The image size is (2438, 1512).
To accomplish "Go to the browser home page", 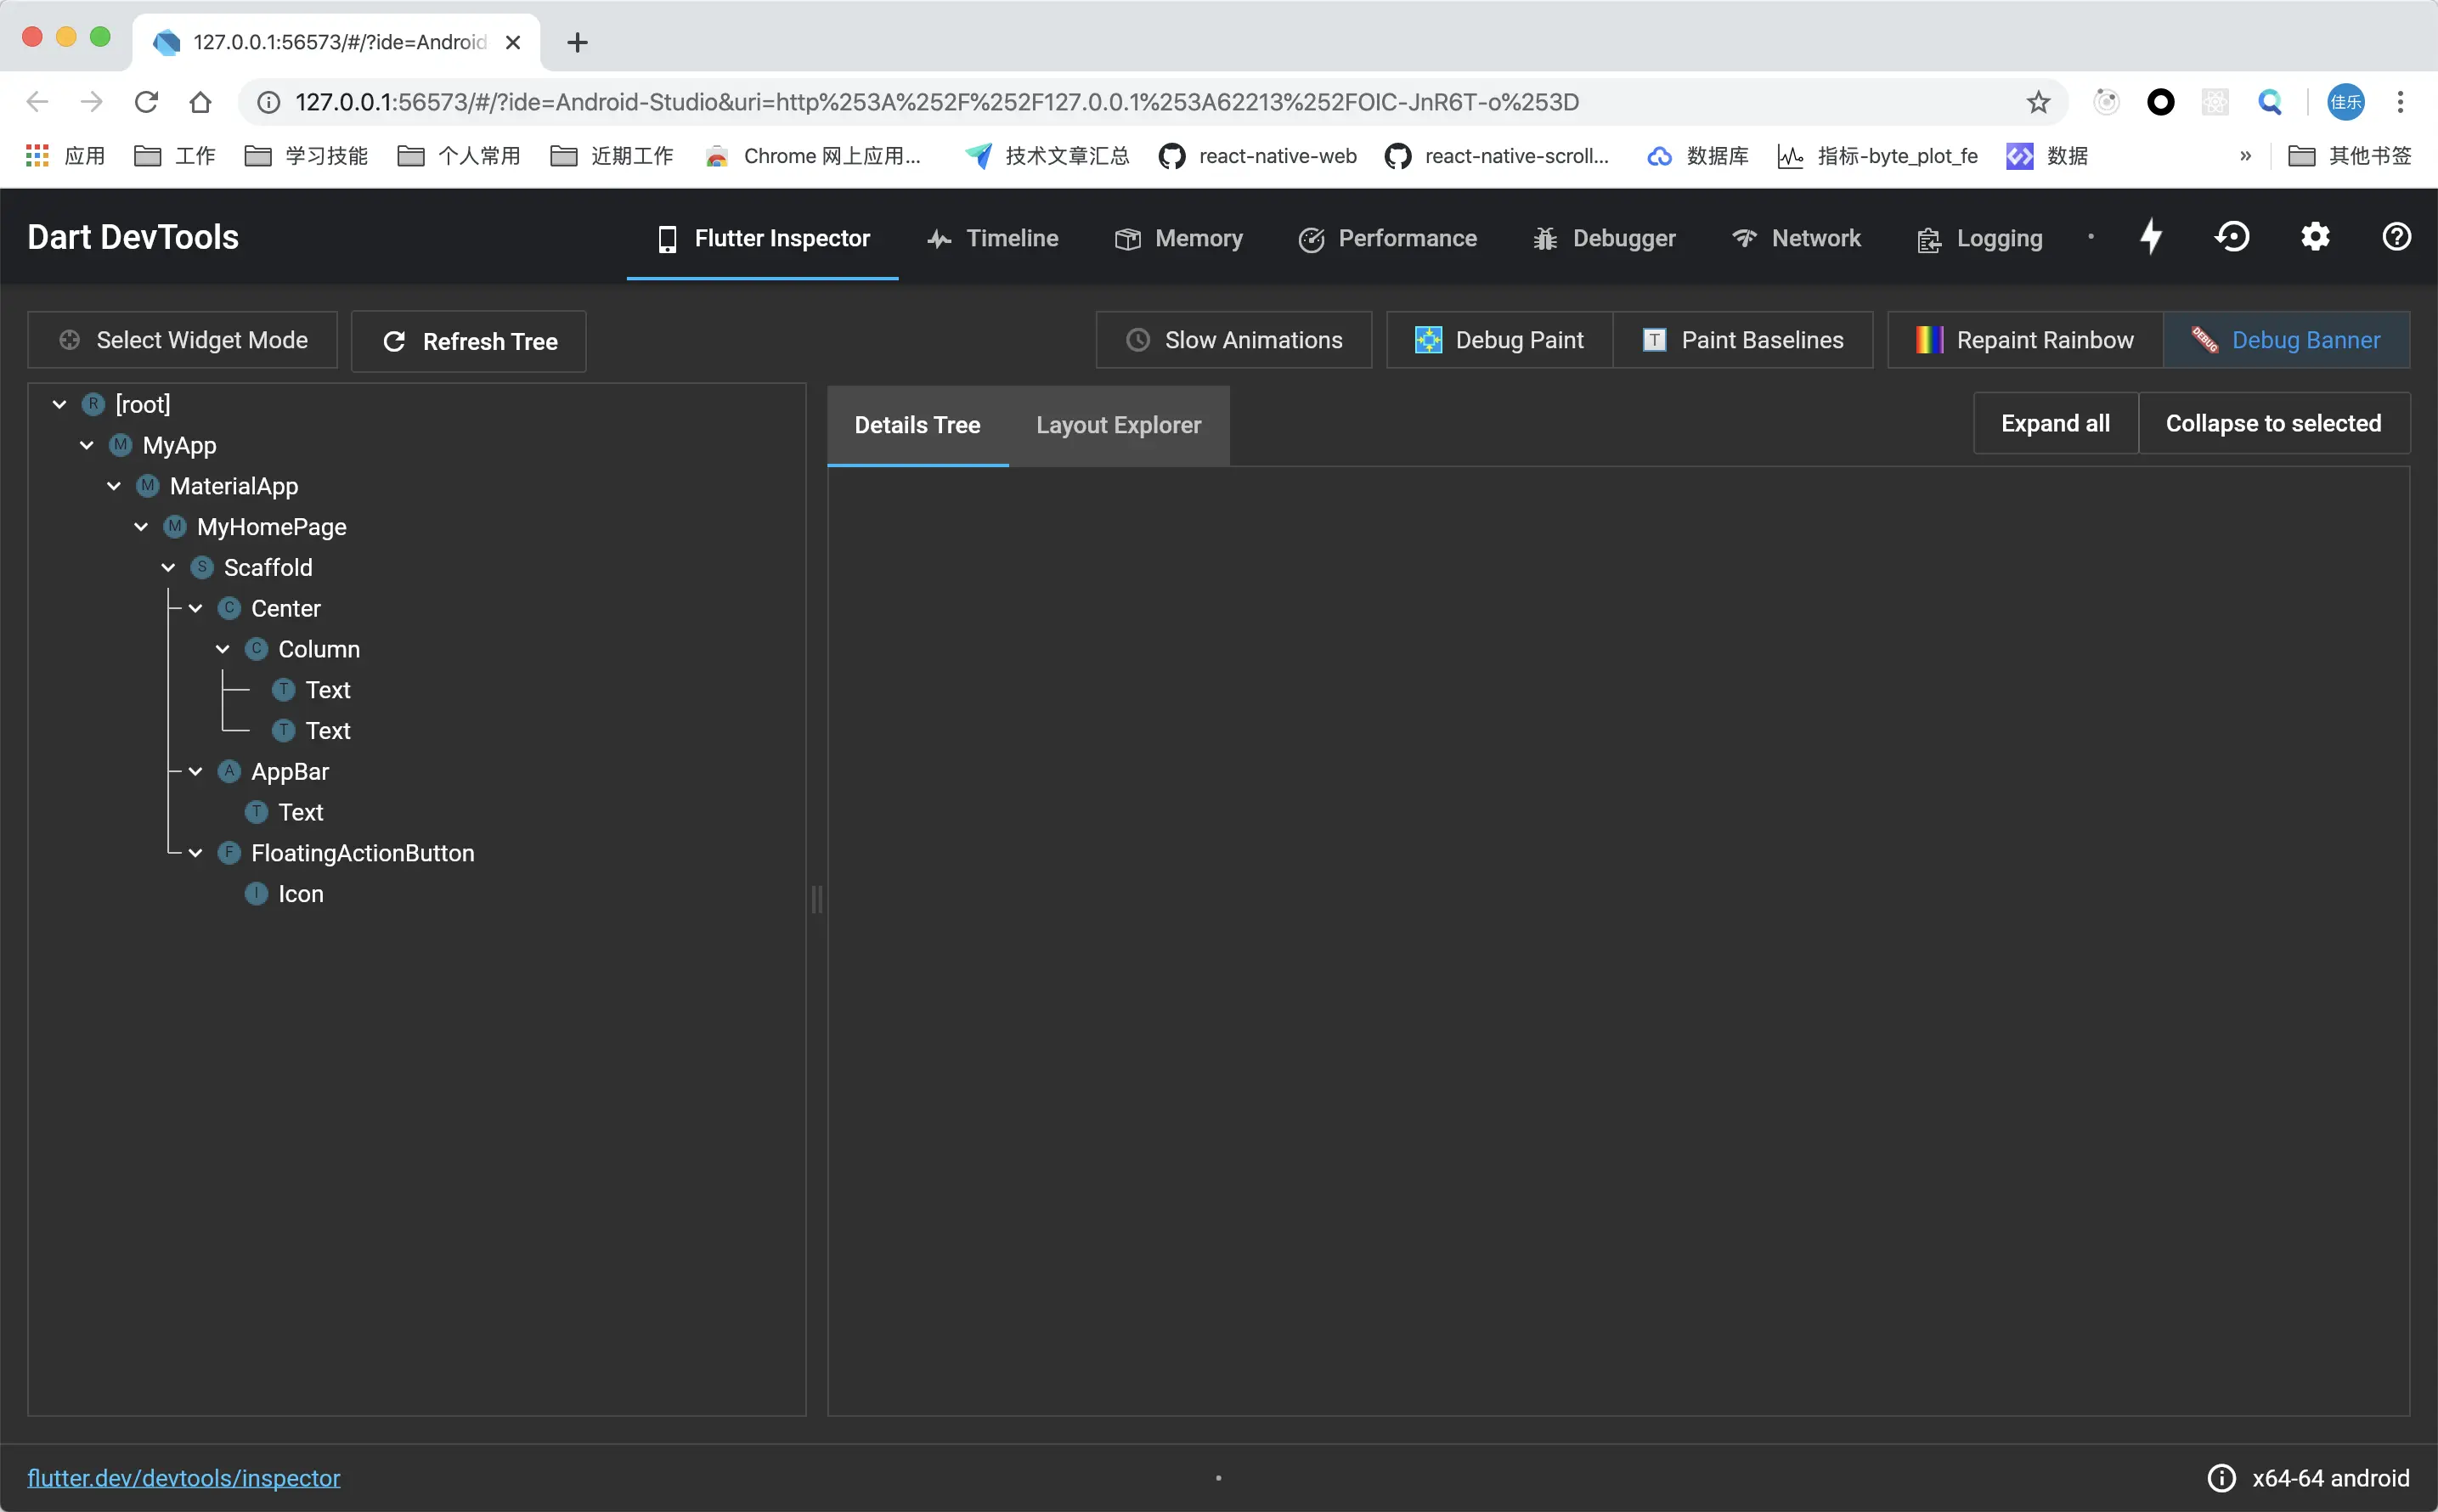I will pyautogui.click(x=200, y=102).
